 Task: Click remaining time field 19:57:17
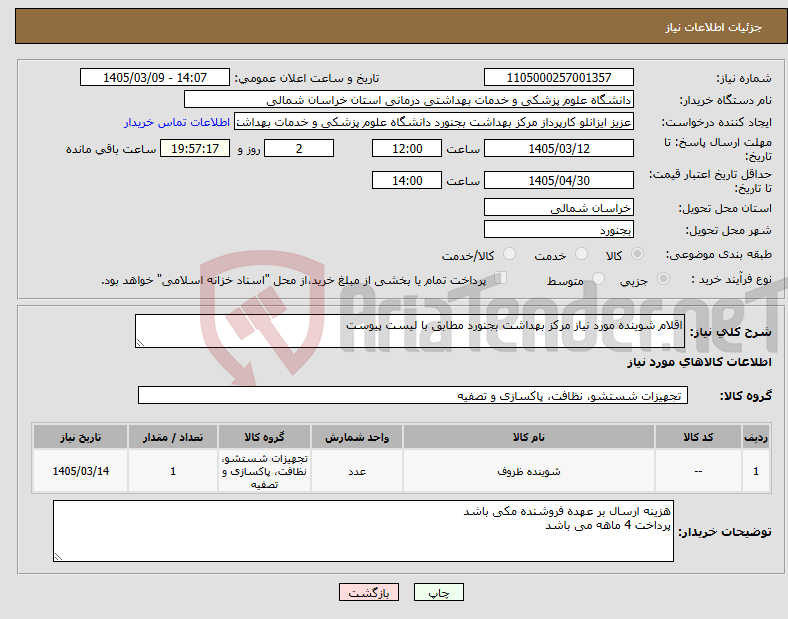pyautogui.click(x=195, y=148)
